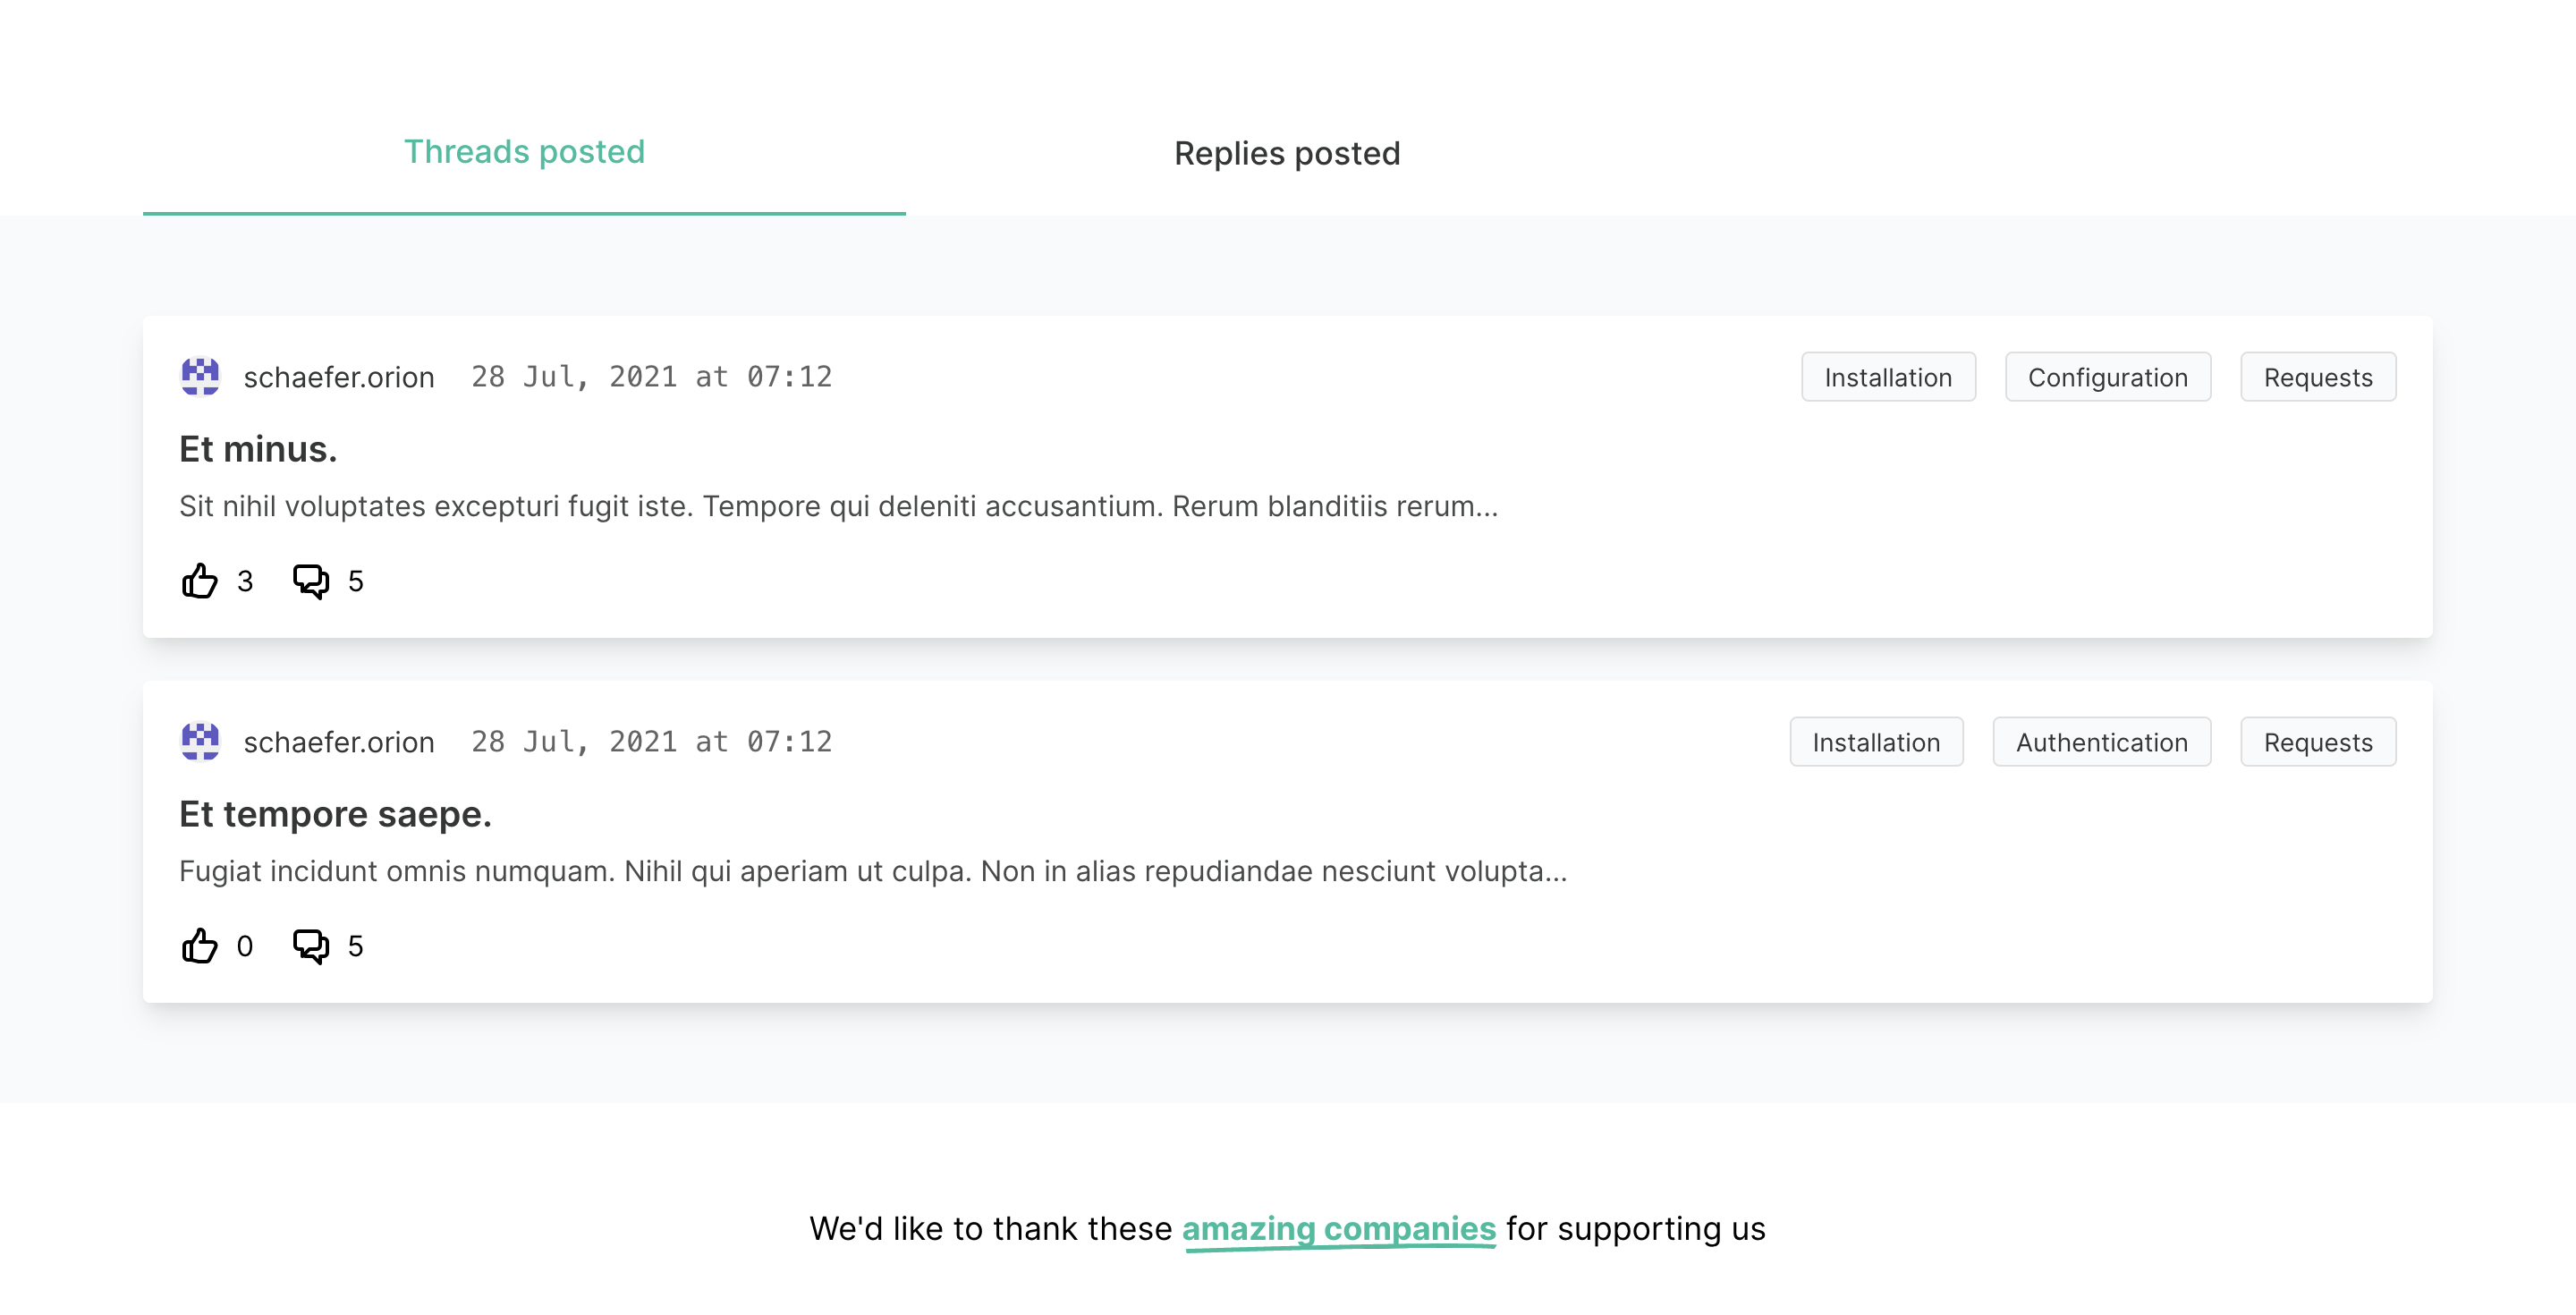The height and width of the screenshot is (1315, 2576).
Task: Select Requests tag on 'Et tempore saepe.' thread
Action: click(2317, 742)
